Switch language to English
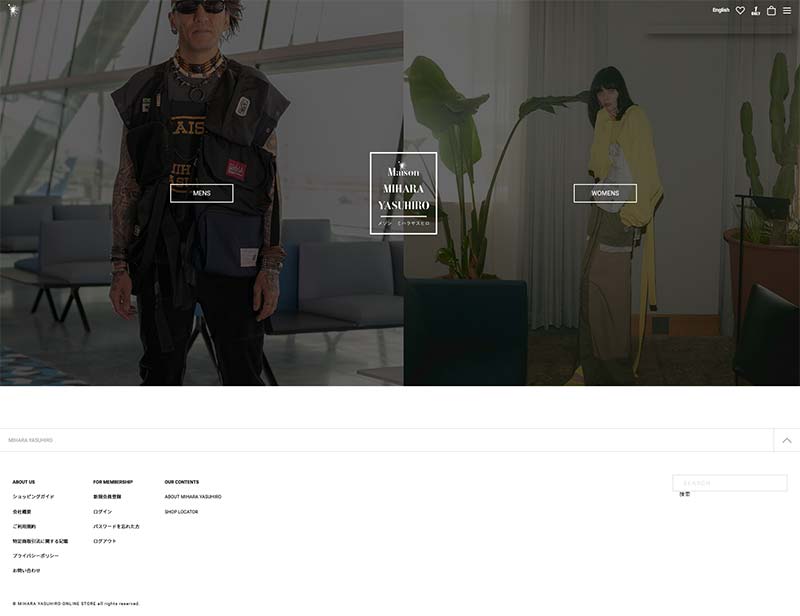The height and width of the screenshot is (616, 800). 721,10
